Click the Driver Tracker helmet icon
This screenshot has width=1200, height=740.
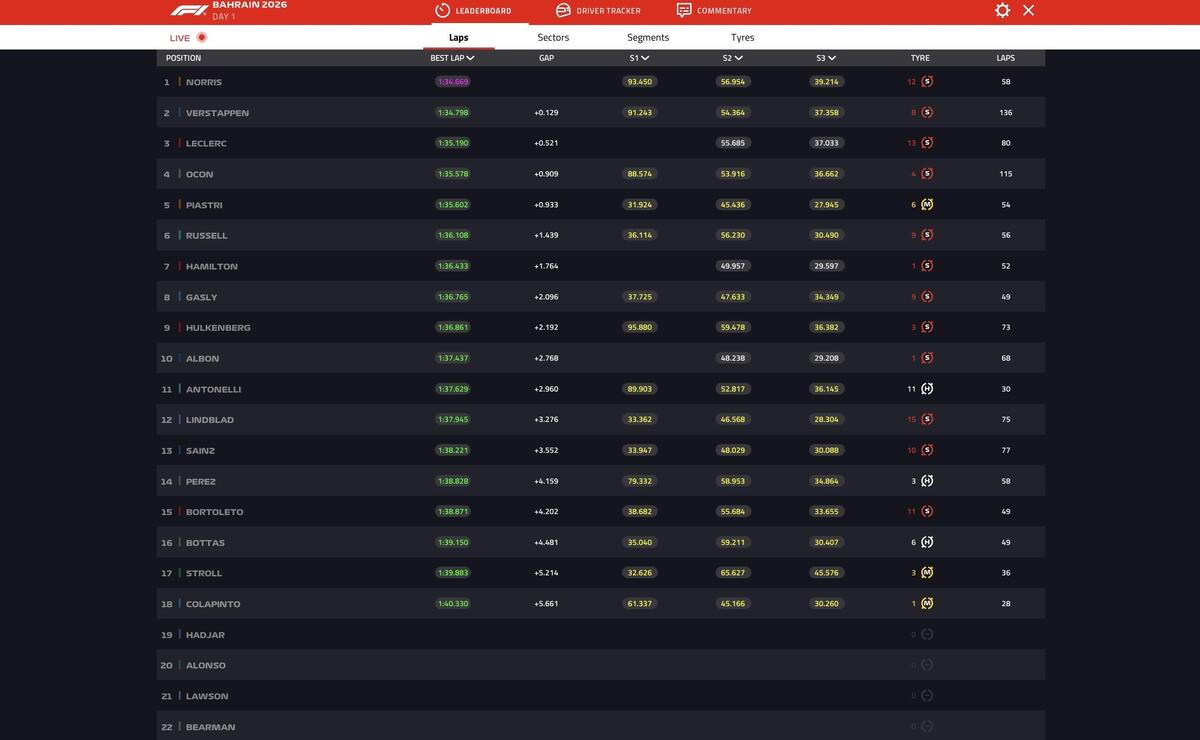pos(564,10)
